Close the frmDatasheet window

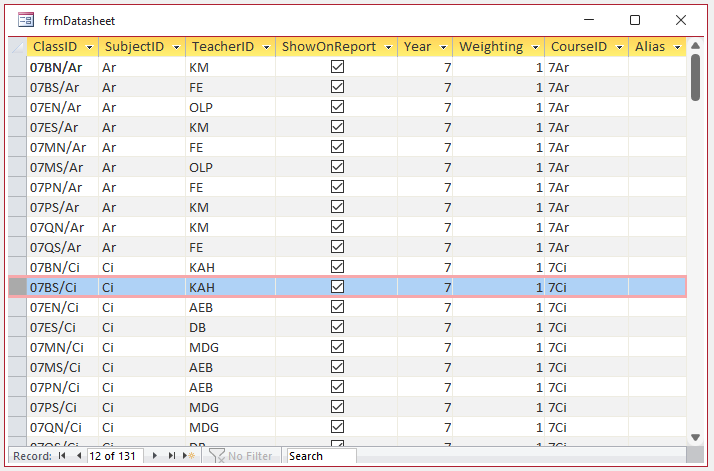click(681, 20)
